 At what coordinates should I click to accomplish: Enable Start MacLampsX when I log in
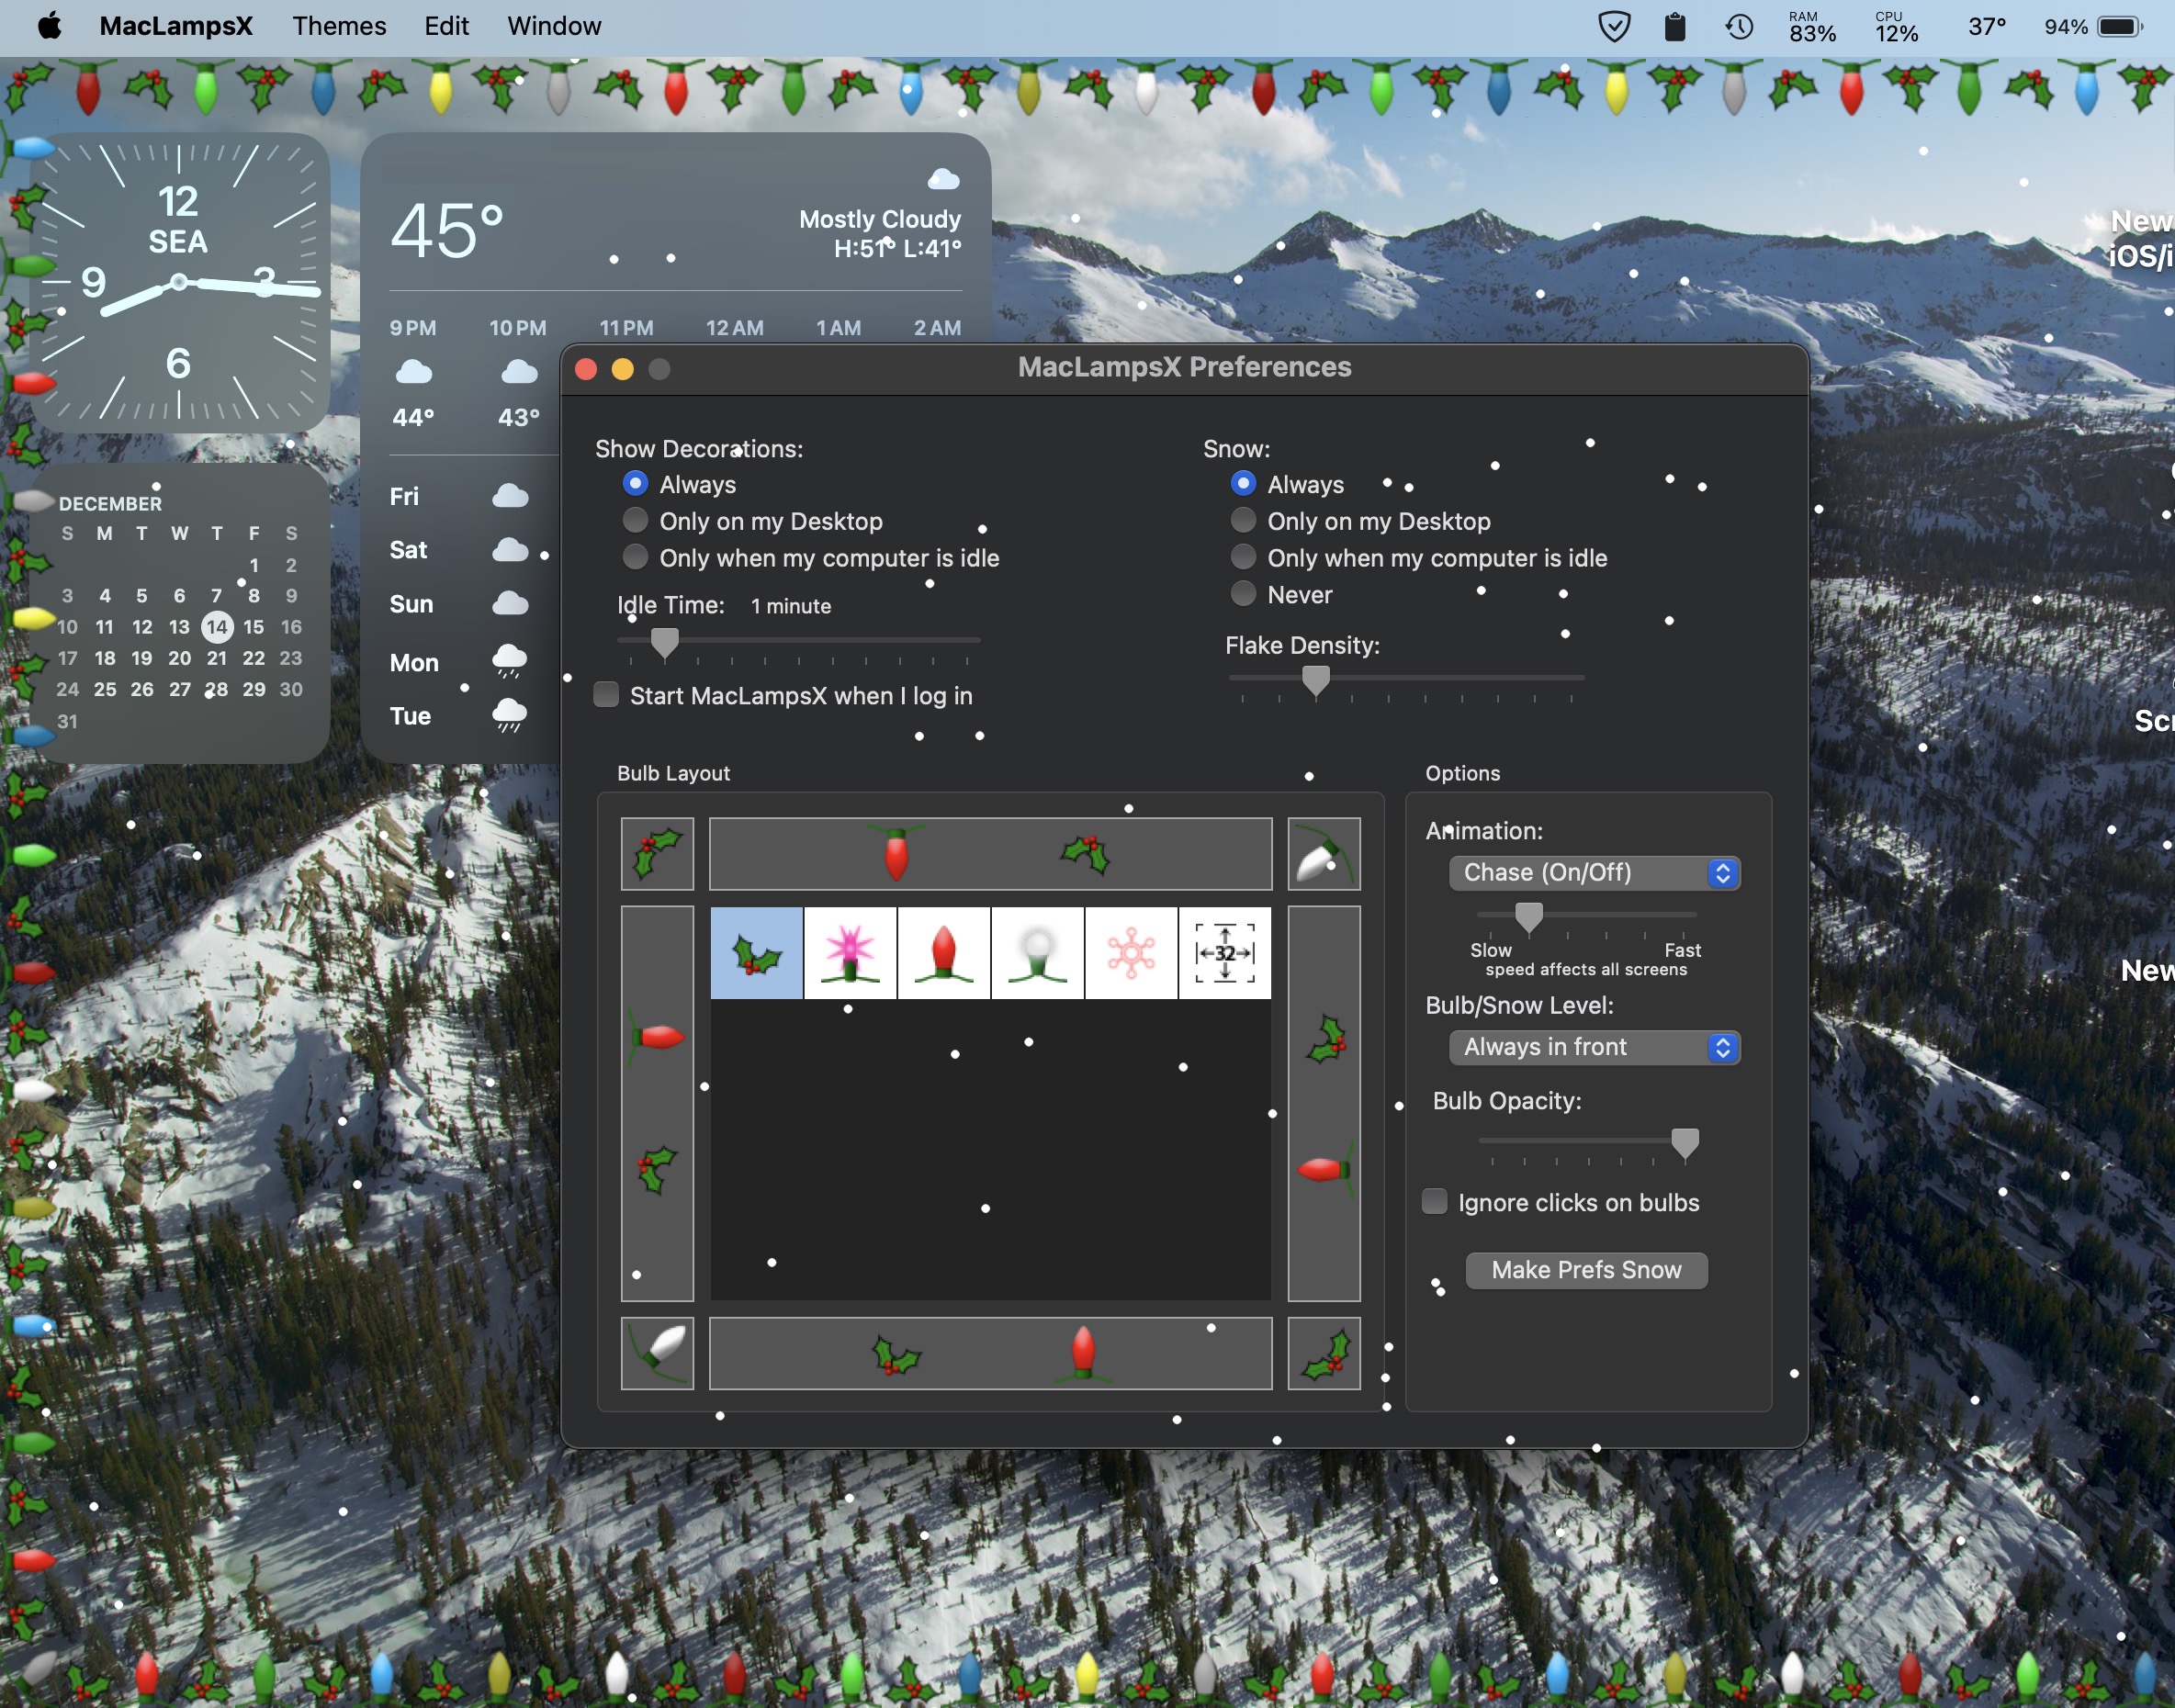pyautogui.click(x=606, y=695)
